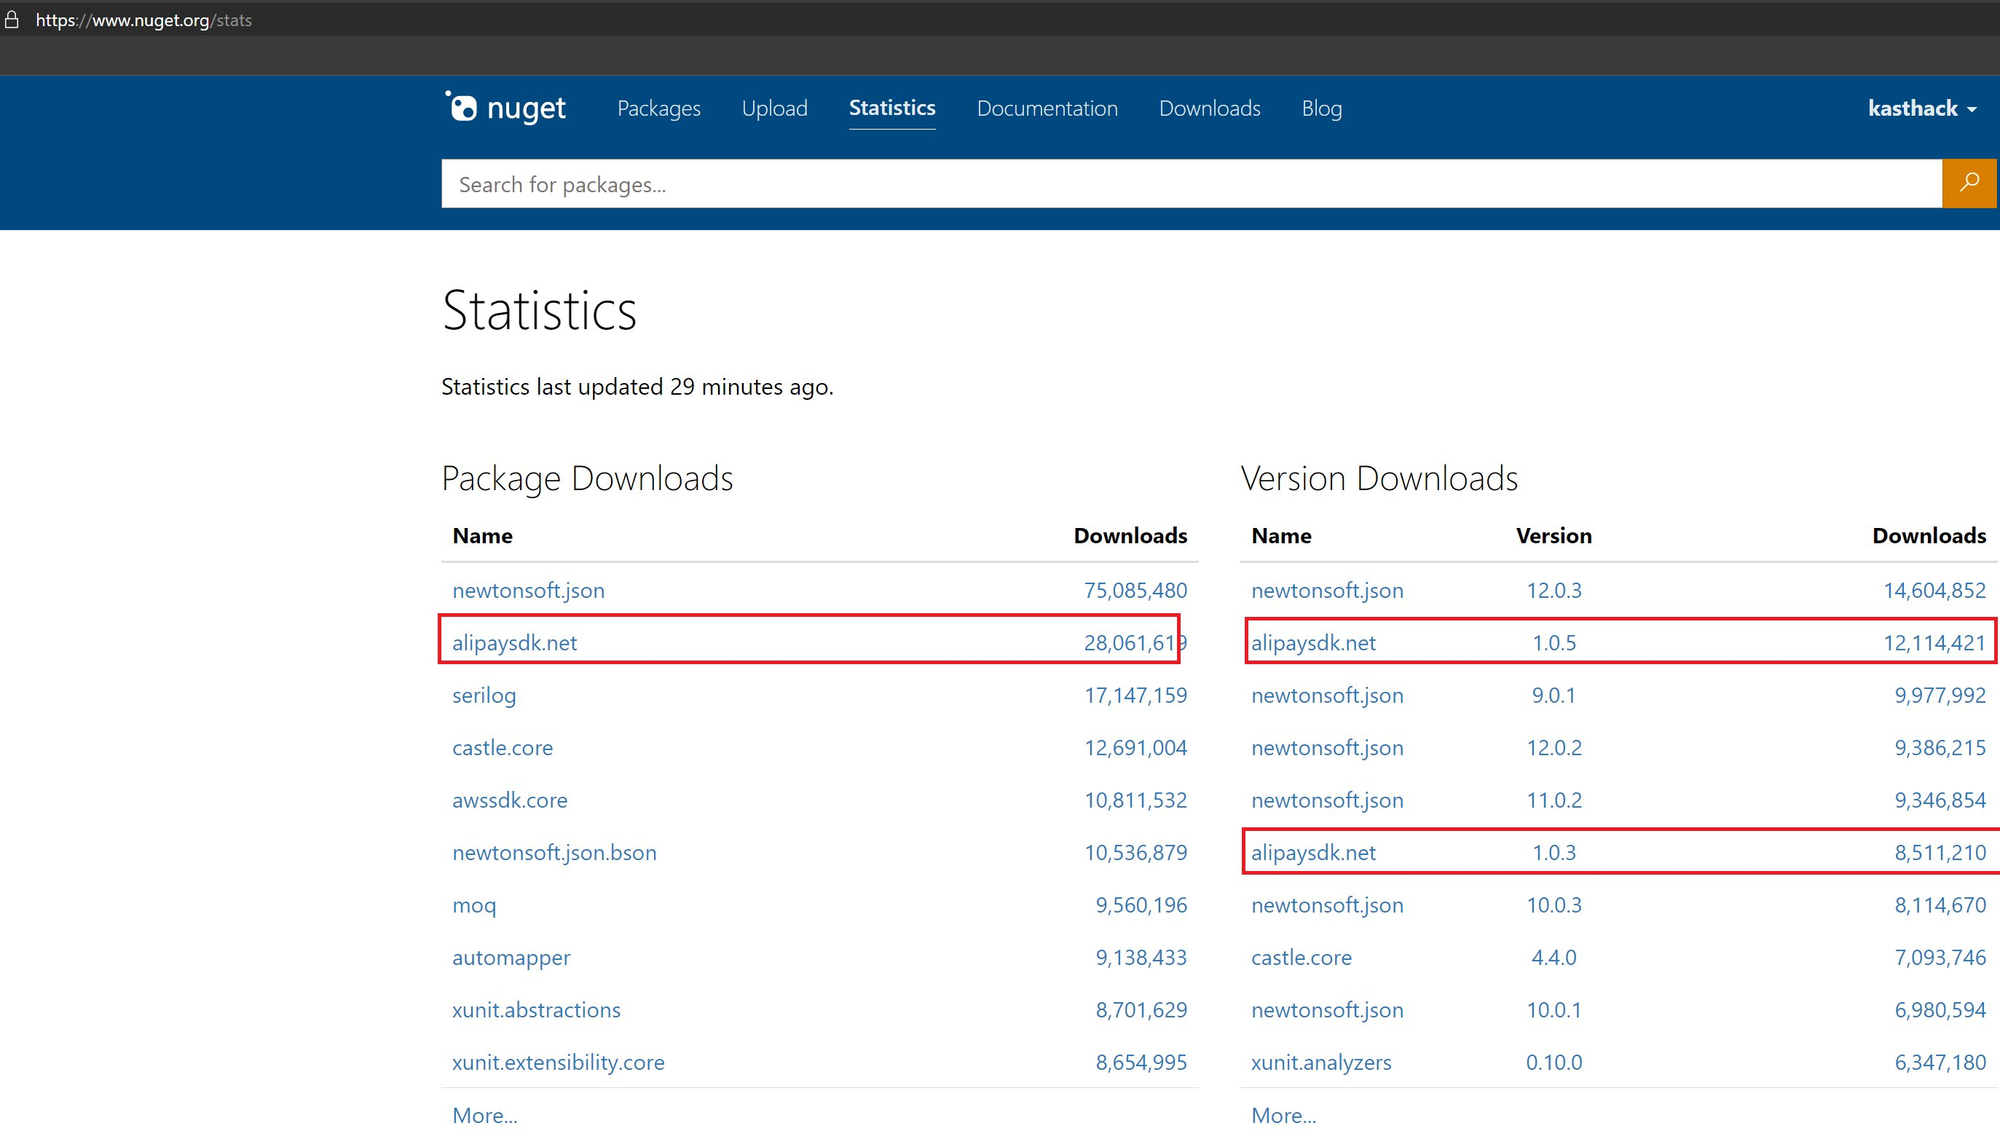Open alipaysdk.net in the 1.0.5 version row
The image size is (2000, 1147).
1313,643
